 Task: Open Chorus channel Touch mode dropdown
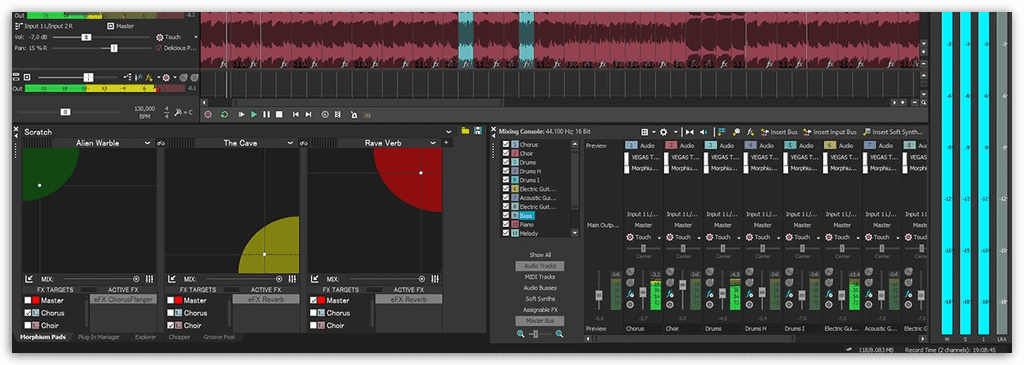pos(659,238)
